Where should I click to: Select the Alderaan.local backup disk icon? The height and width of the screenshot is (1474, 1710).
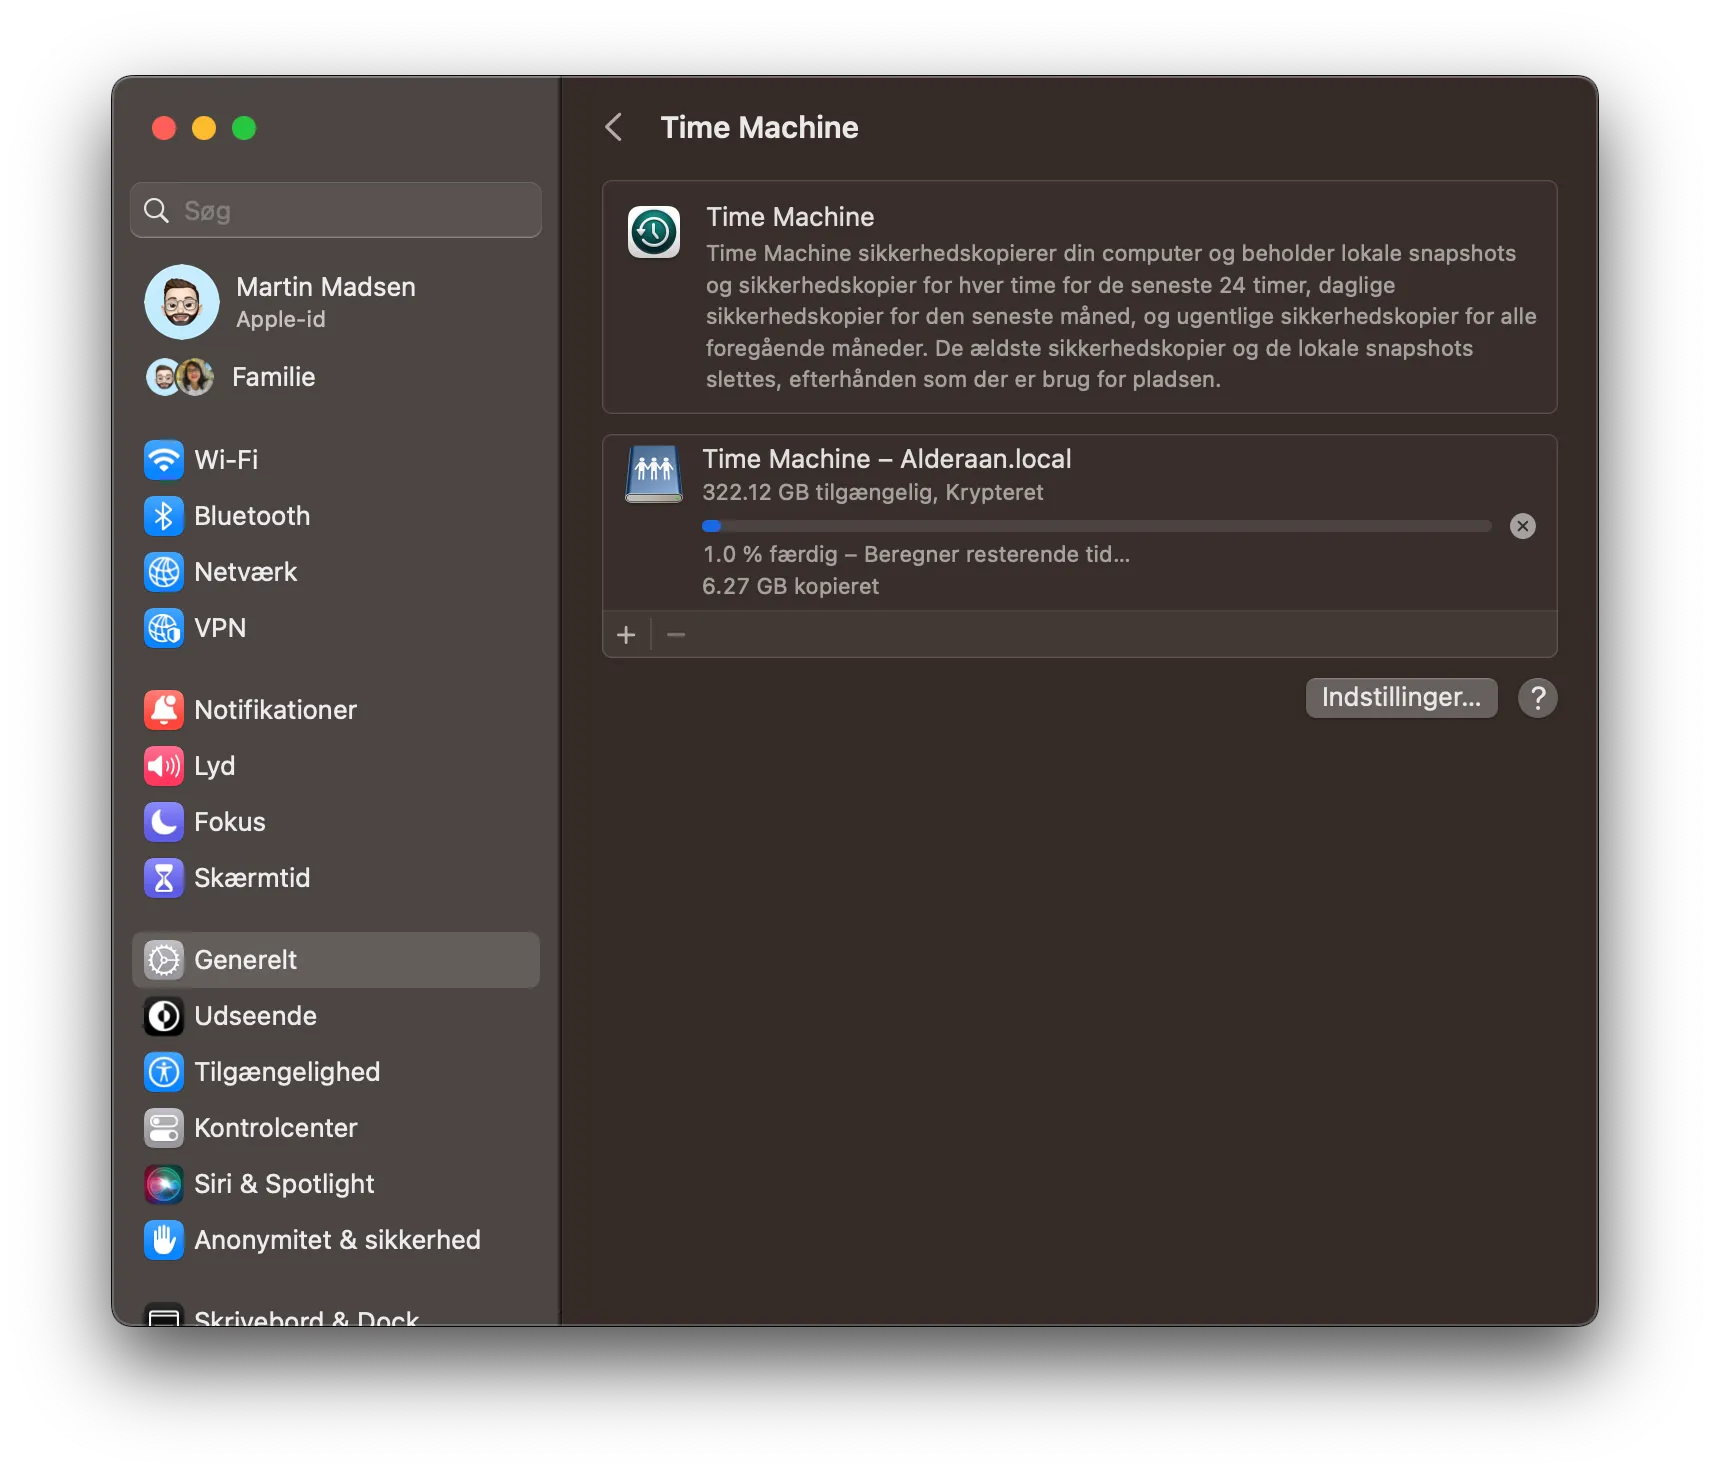654,474
